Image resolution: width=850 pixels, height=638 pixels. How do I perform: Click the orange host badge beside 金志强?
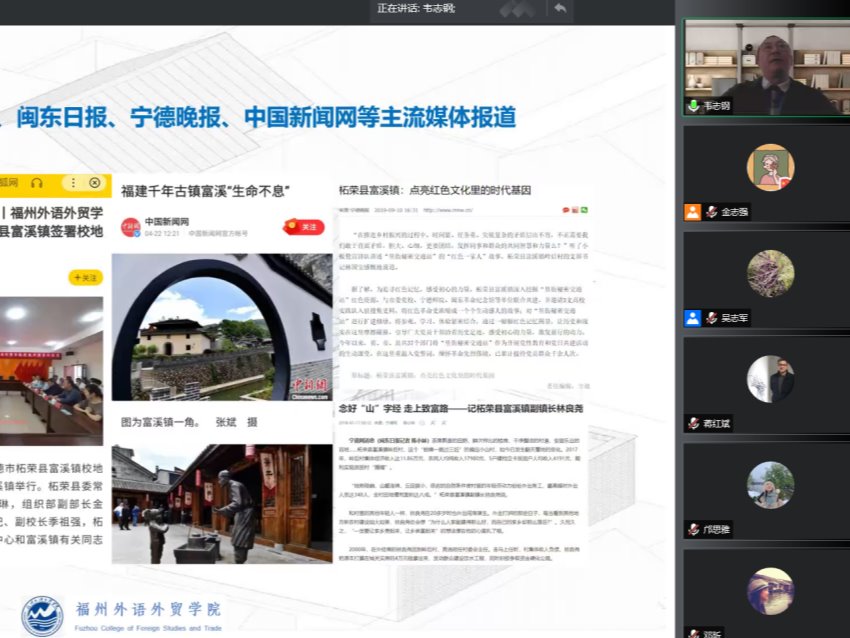692,212
